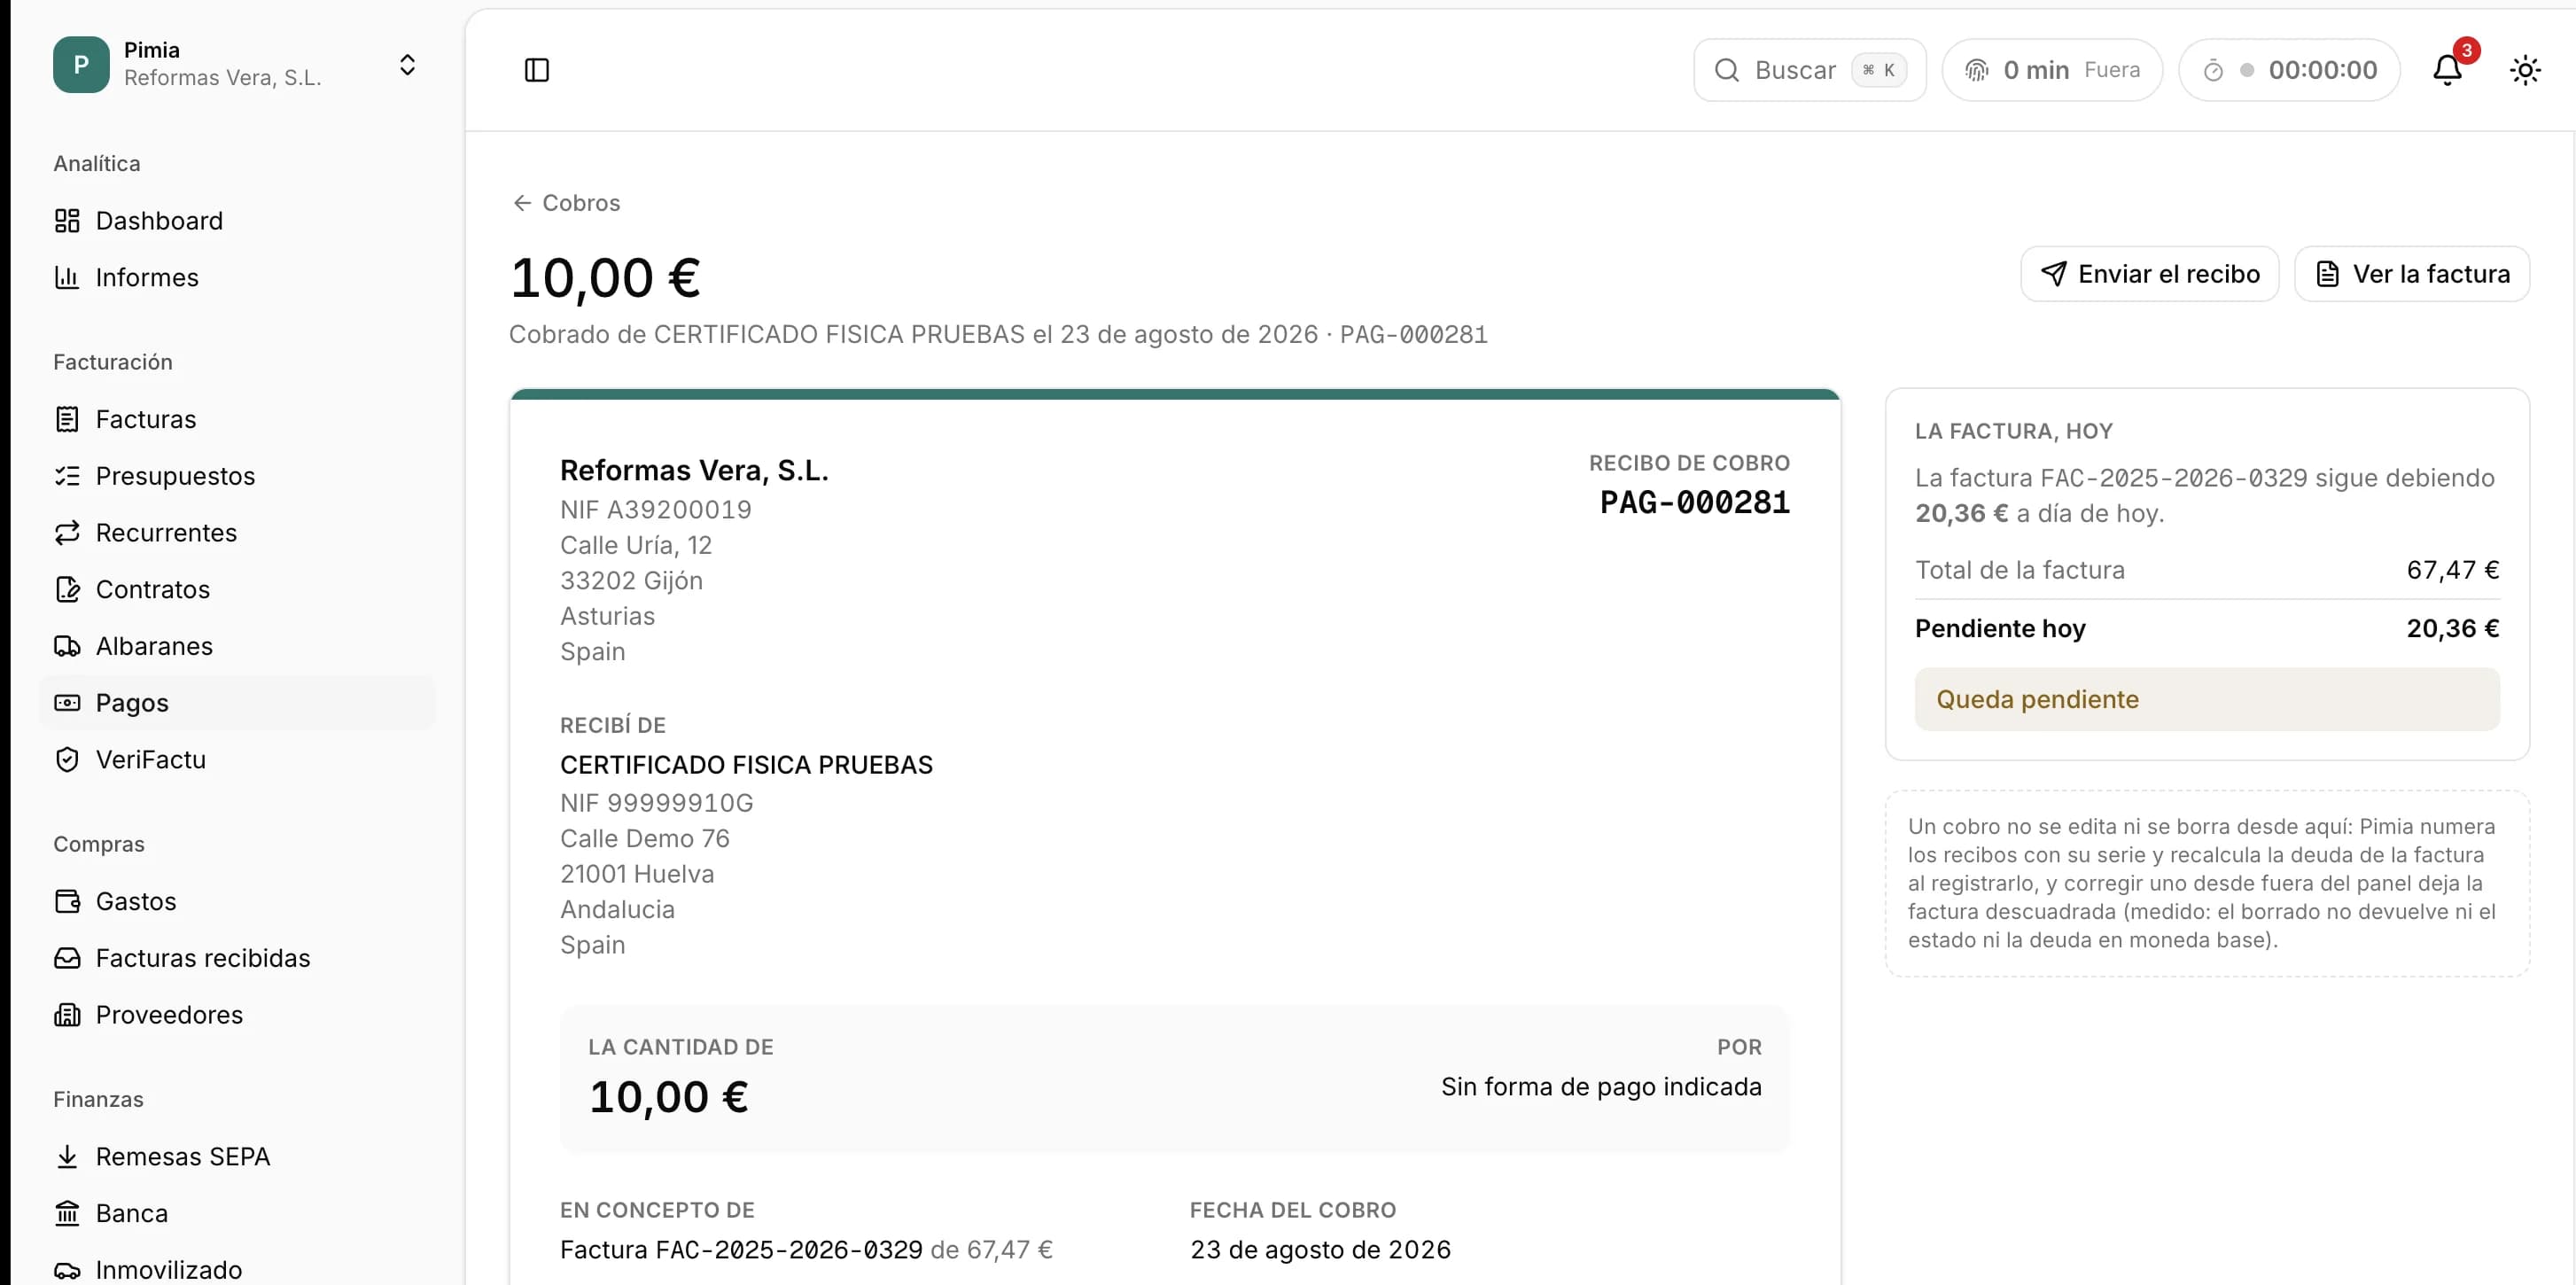
Task: Click the 'Facturación' section label
Action: click(x=113, y=362)
